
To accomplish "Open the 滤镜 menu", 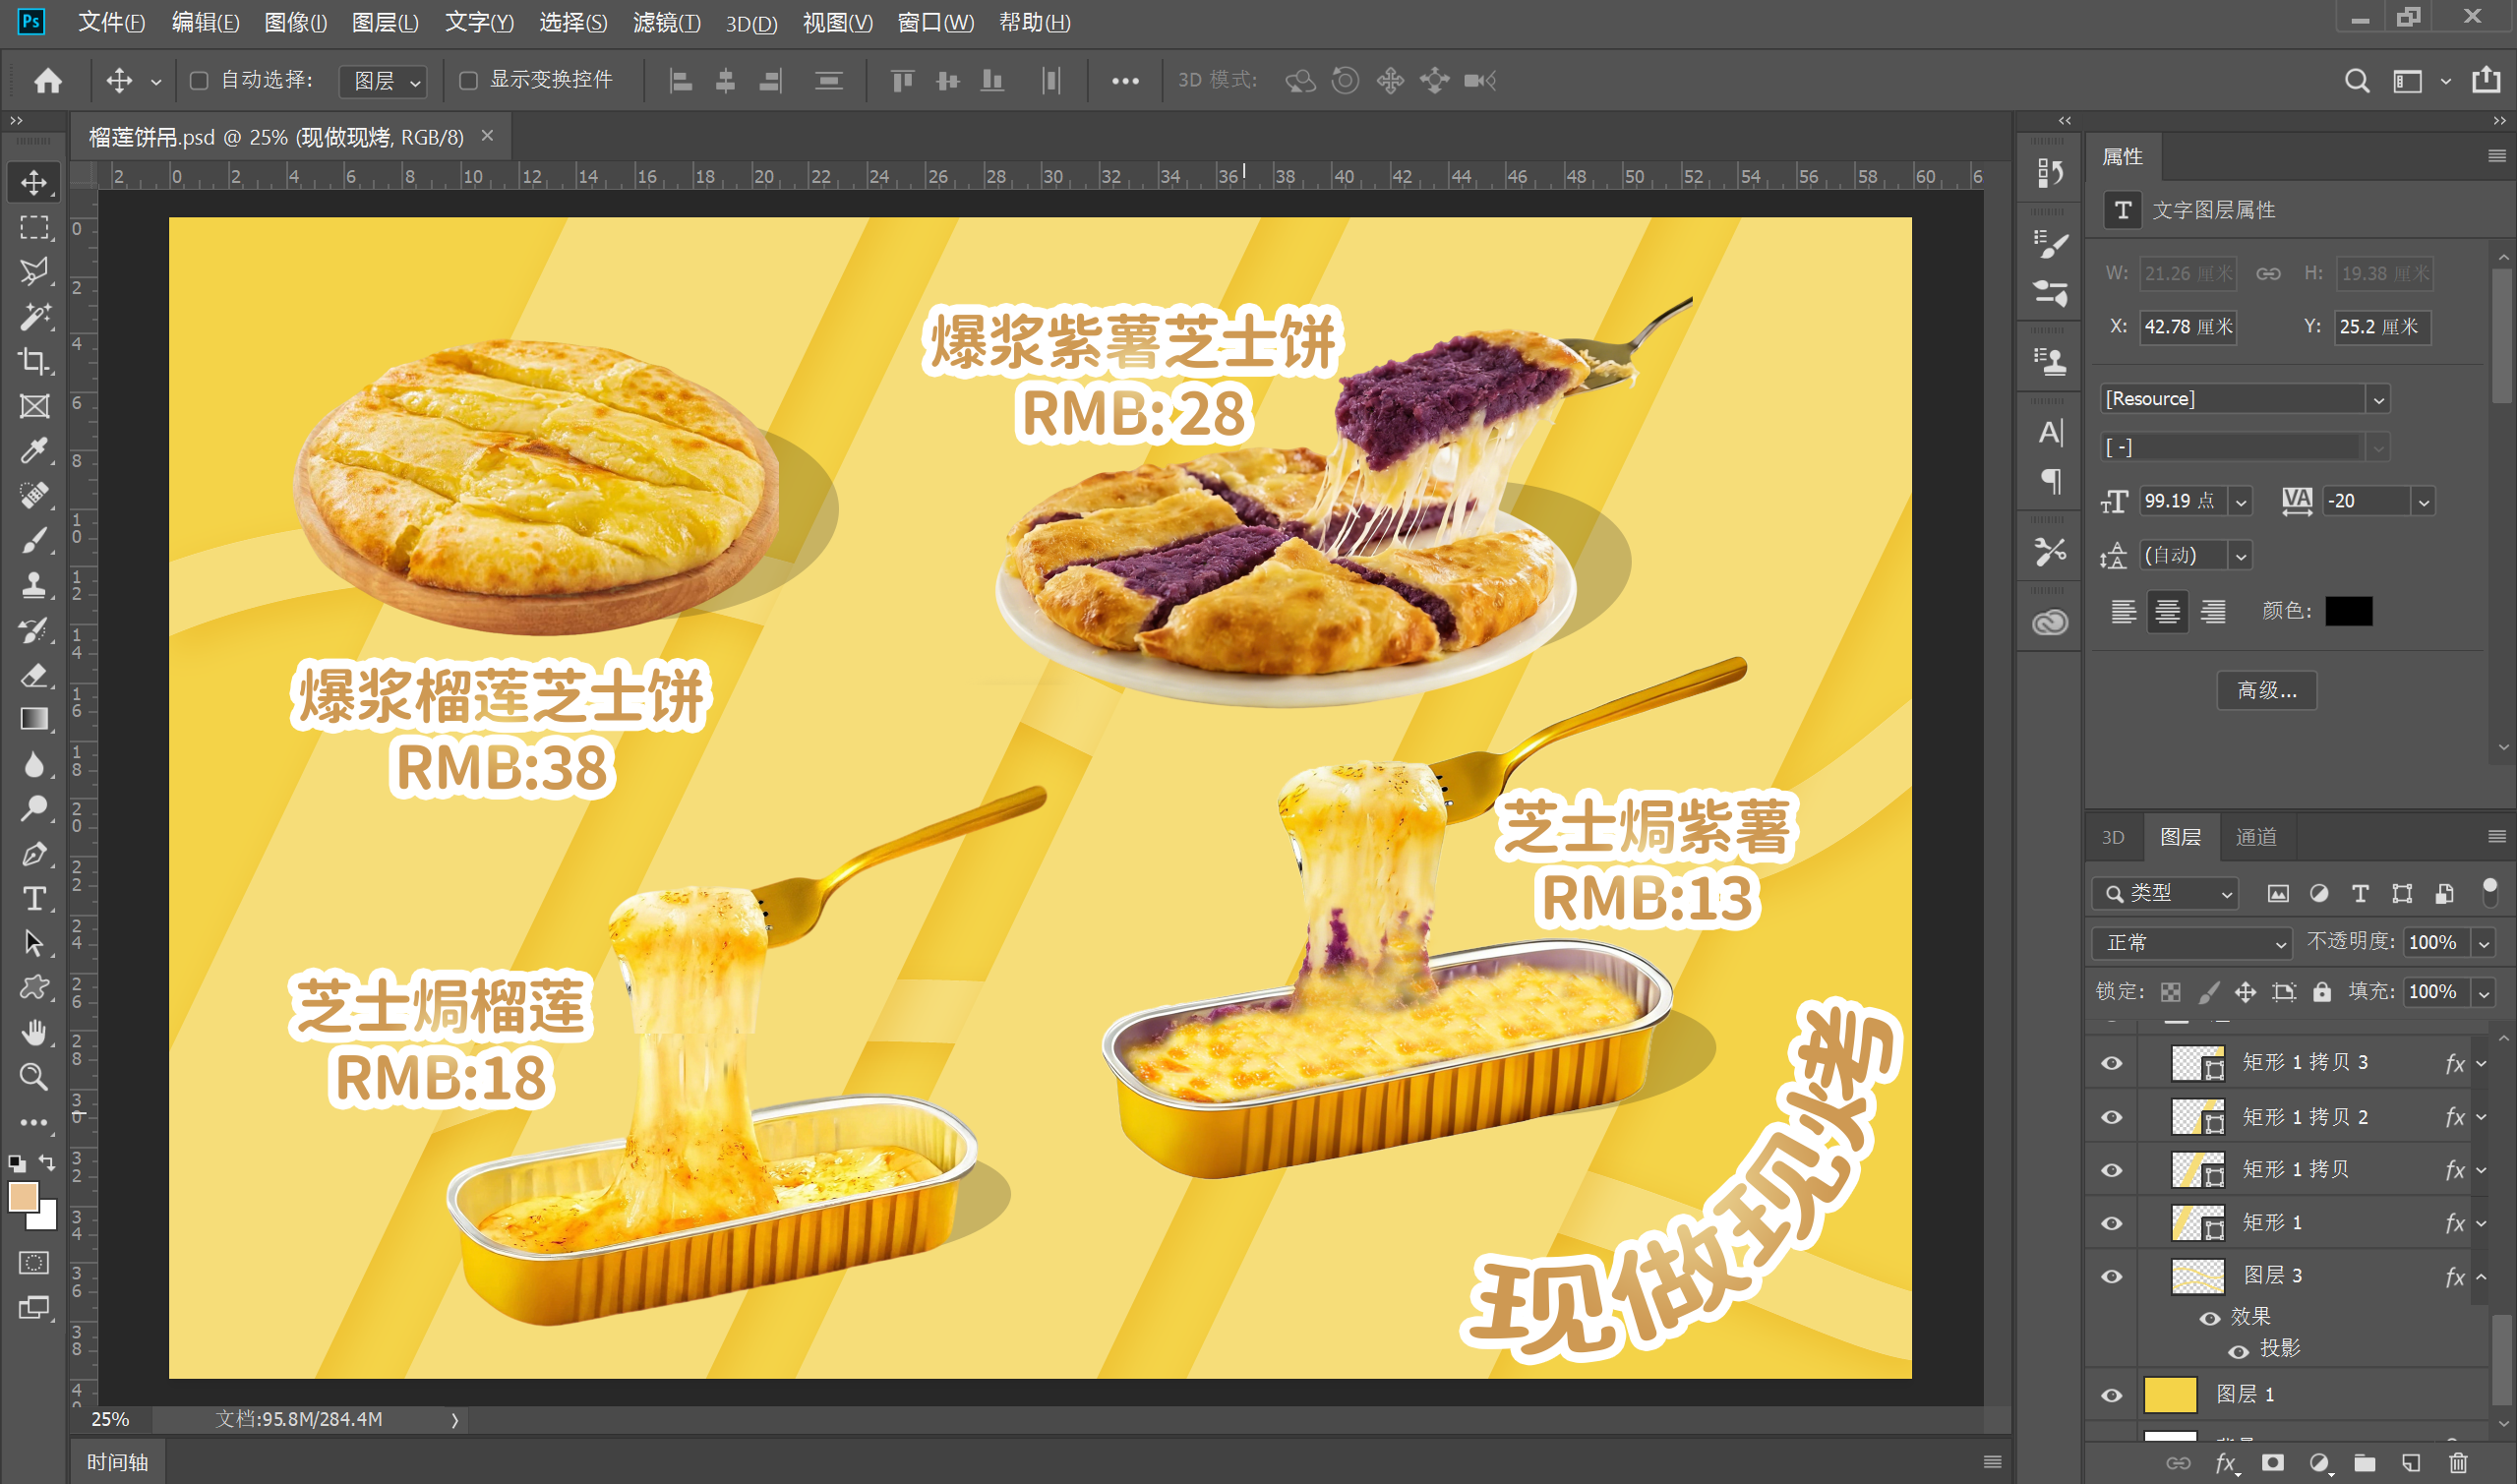I will (666, 22).
